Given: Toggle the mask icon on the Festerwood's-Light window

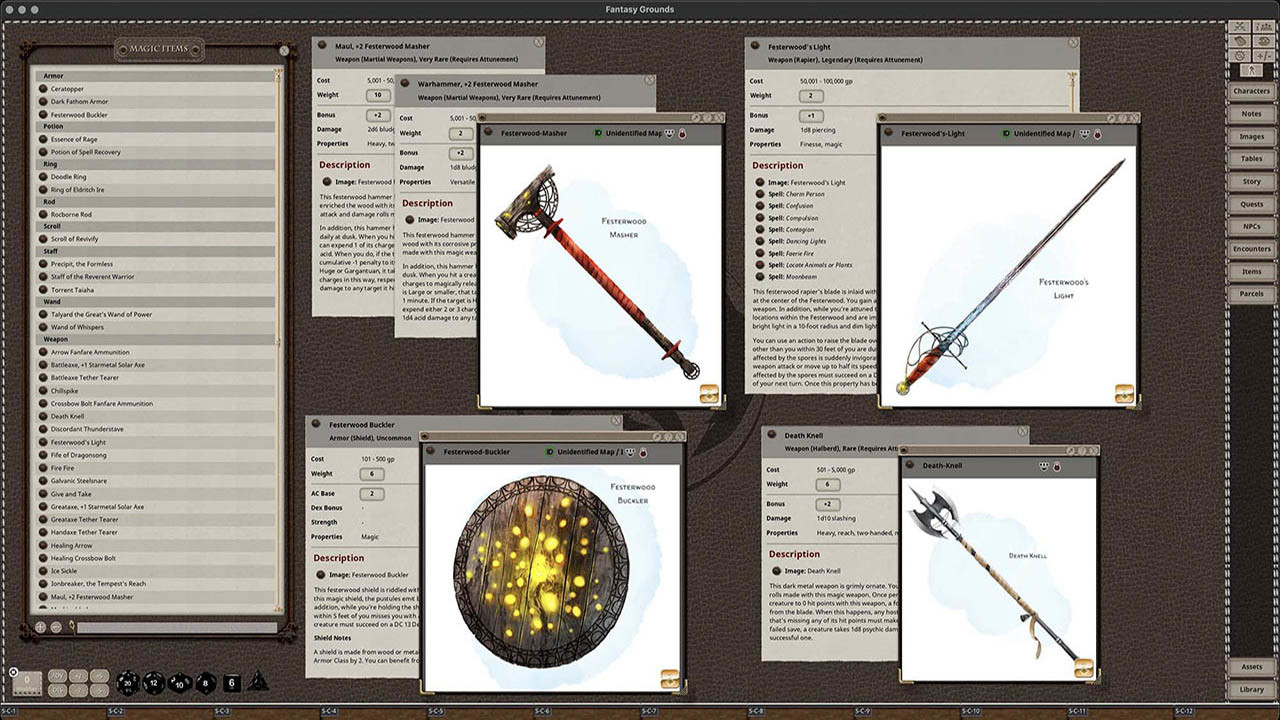Looking at the screenshot, I should pyautogui.click(x=1084, y=134).
